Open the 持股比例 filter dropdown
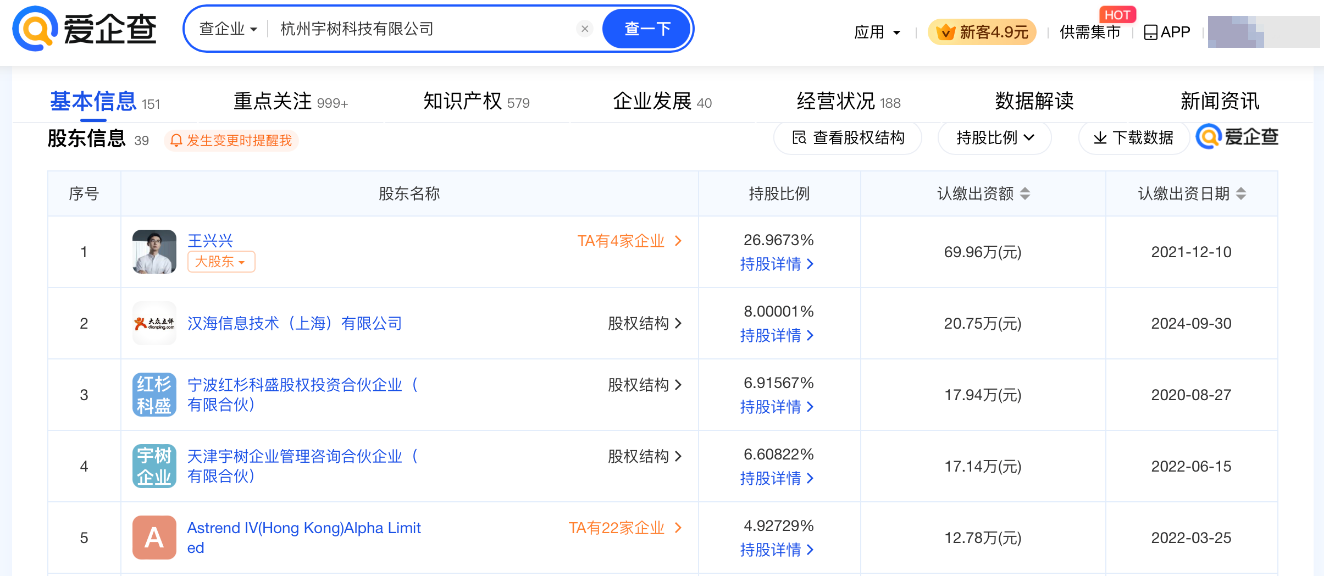The height and width of the screenshot is (576, 1324). coord(994,138)
